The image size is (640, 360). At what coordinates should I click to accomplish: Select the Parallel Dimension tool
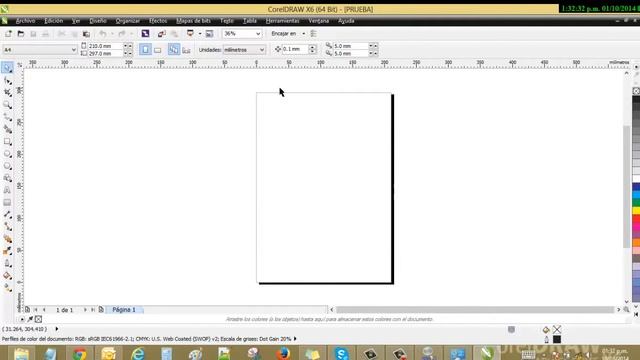pyautogui.click(x=7, y=215)
